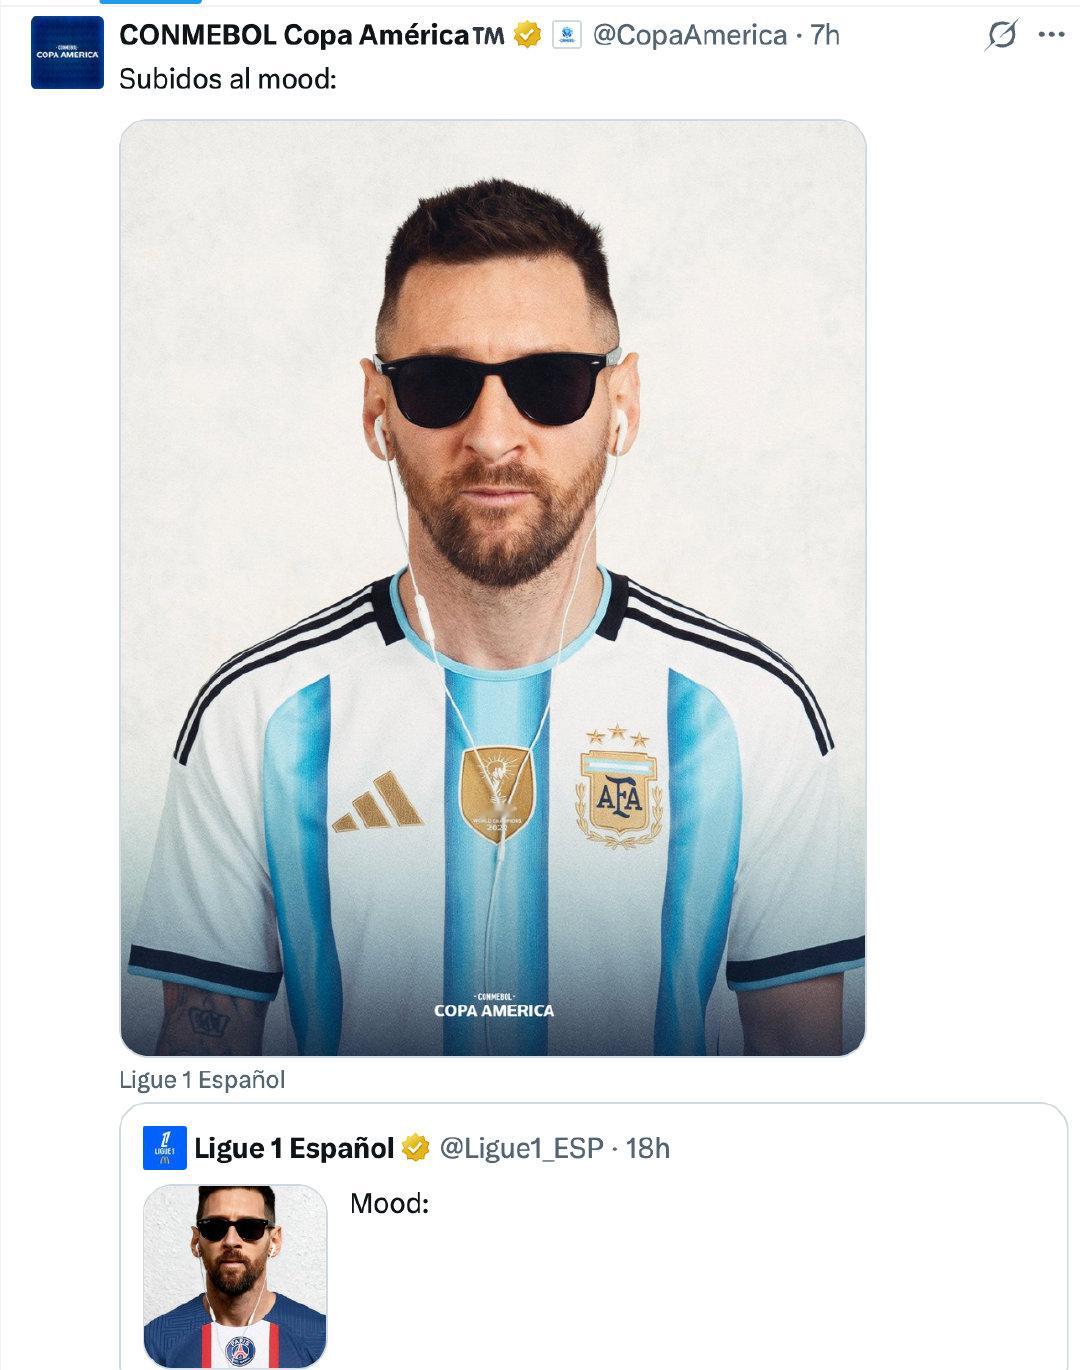Viewport: 1080px width, 1370px height.
Task: Open the large Argentina jersey photo
Action: coord(492,588)
